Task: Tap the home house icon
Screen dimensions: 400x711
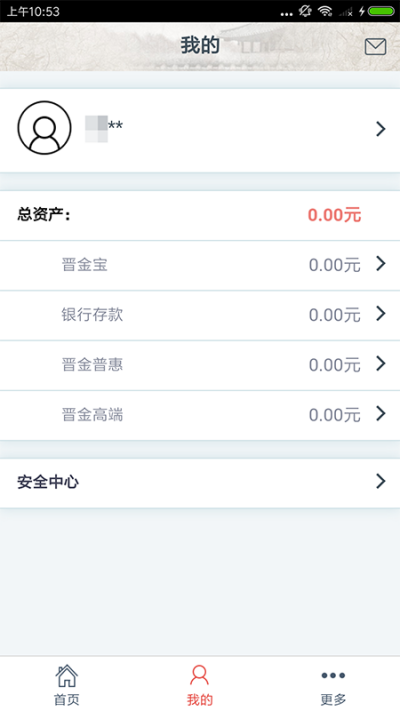Action: point(67,676)
